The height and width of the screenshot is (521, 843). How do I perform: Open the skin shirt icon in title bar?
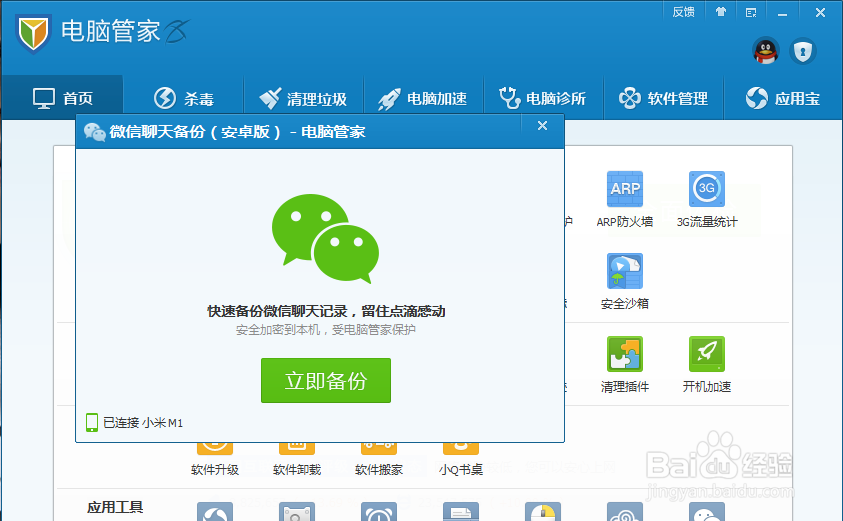point(721,12)
